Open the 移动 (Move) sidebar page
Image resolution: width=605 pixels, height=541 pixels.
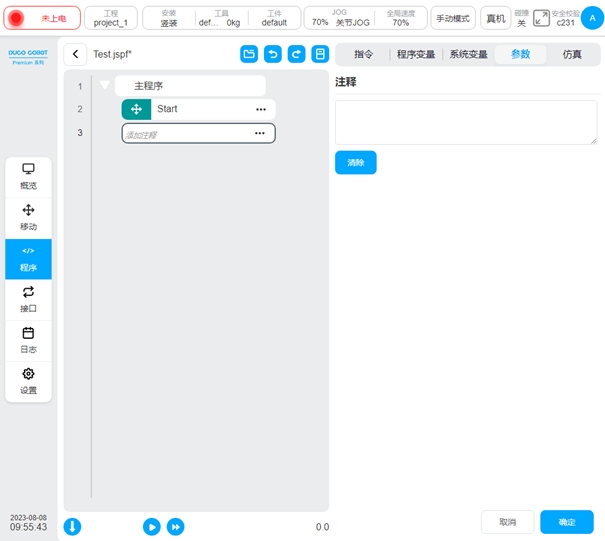click(28, 217)
